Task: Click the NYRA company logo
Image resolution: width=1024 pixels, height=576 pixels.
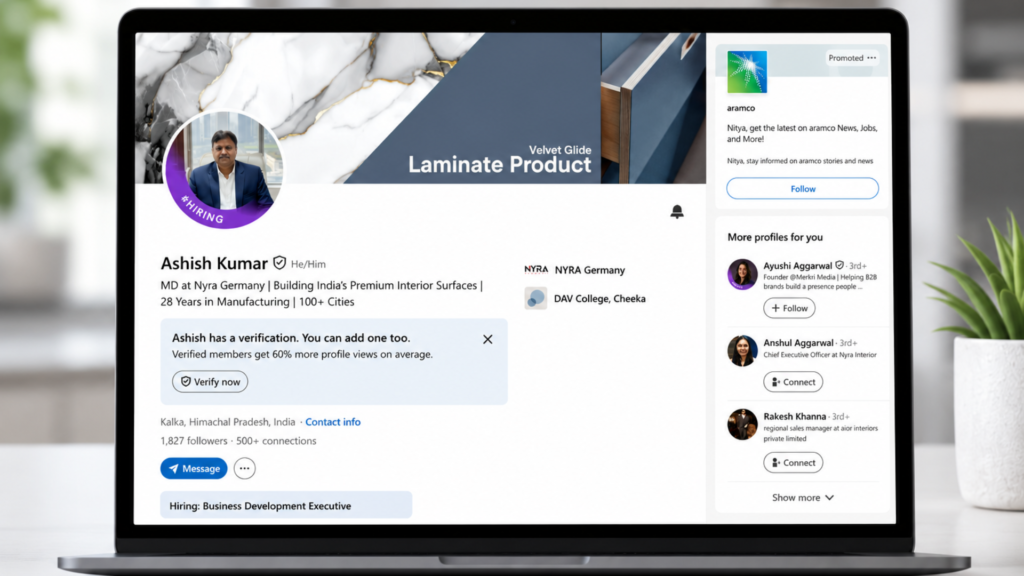Action: pos(536,269)
